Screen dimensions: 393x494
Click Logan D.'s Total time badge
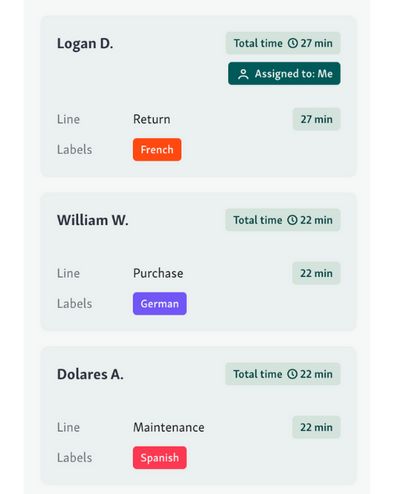pyautogui.click(x=283, y=43)
